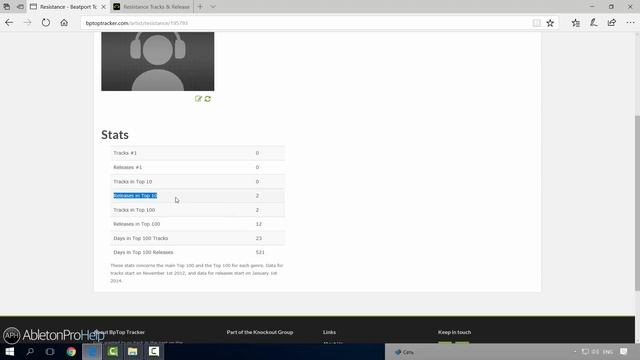Screen dimensions: 640x360
Task: Click the value 521 in stats
Action: tap(260, 252)
